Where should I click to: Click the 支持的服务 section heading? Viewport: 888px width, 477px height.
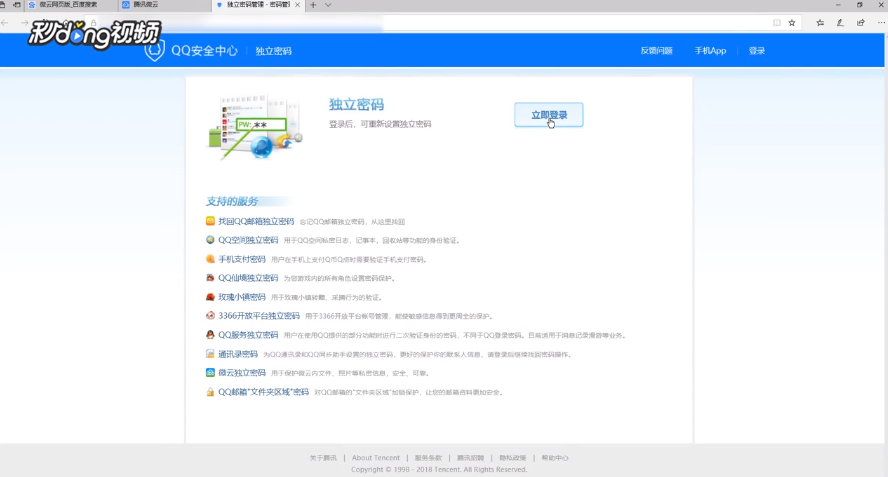click(x=232, y=201)
